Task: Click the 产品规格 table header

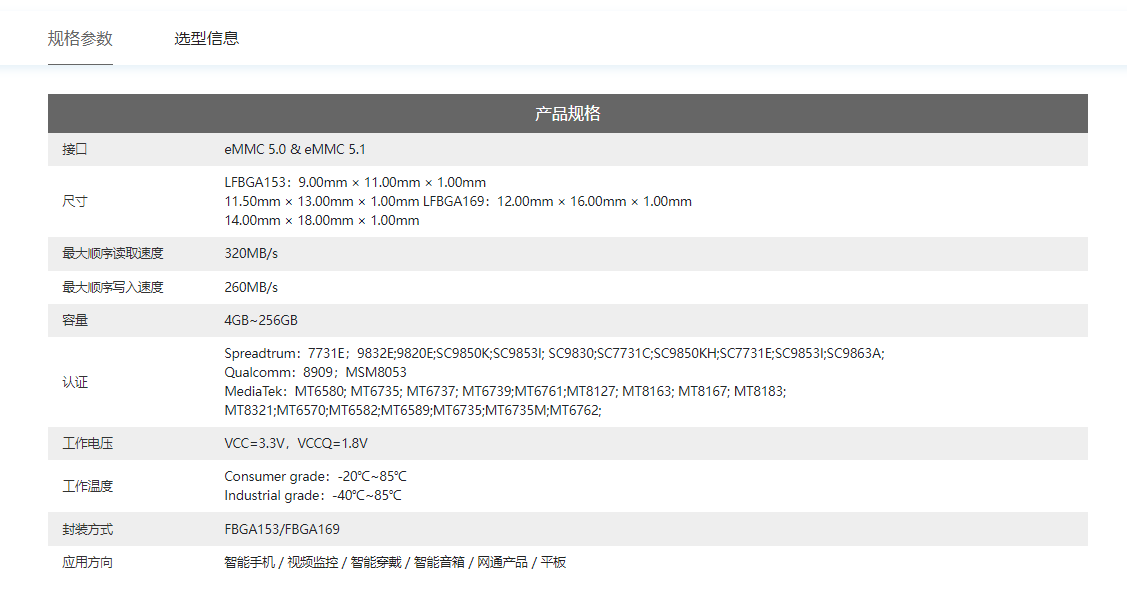Action: point(568,114)
